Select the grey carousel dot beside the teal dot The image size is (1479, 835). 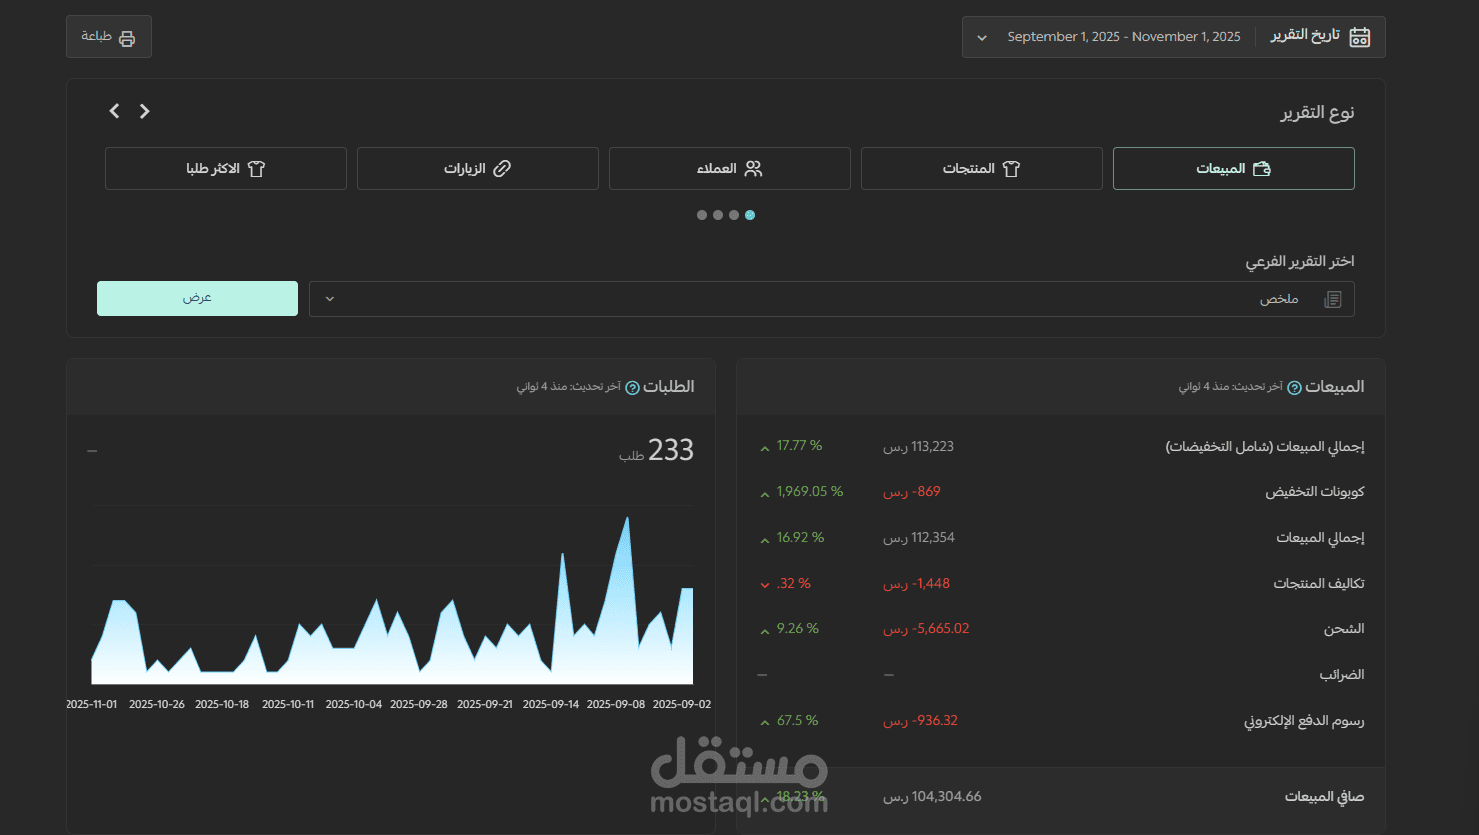tap(734, 215)
